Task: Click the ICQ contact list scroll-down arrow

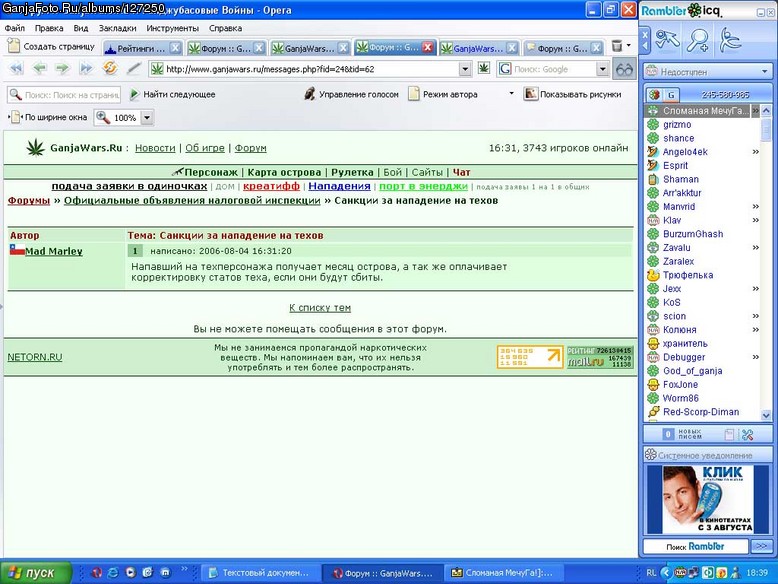Action: (x=766, y=415)
